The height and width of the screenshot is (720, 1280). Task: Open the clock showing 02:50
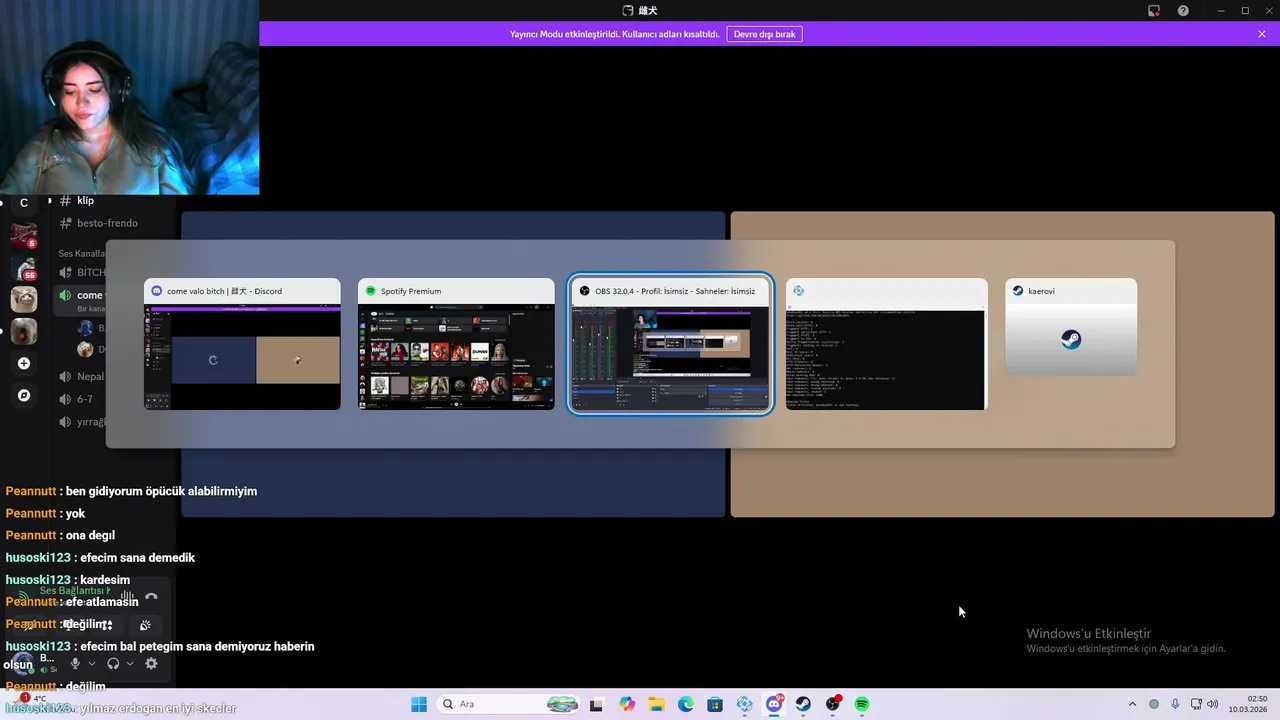tap(1248, 704)
